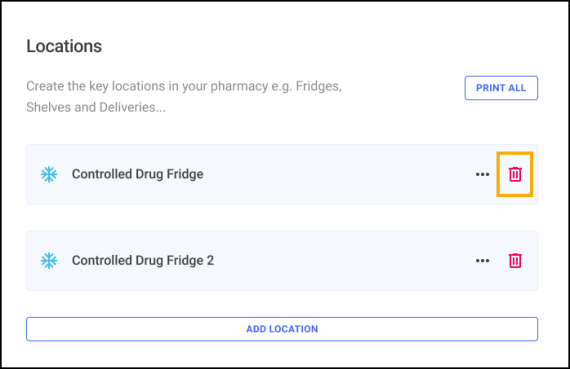Open the three-dot menu for Controlled Drug Fridge 2
The image size is (570, 369).
(482, 261)
